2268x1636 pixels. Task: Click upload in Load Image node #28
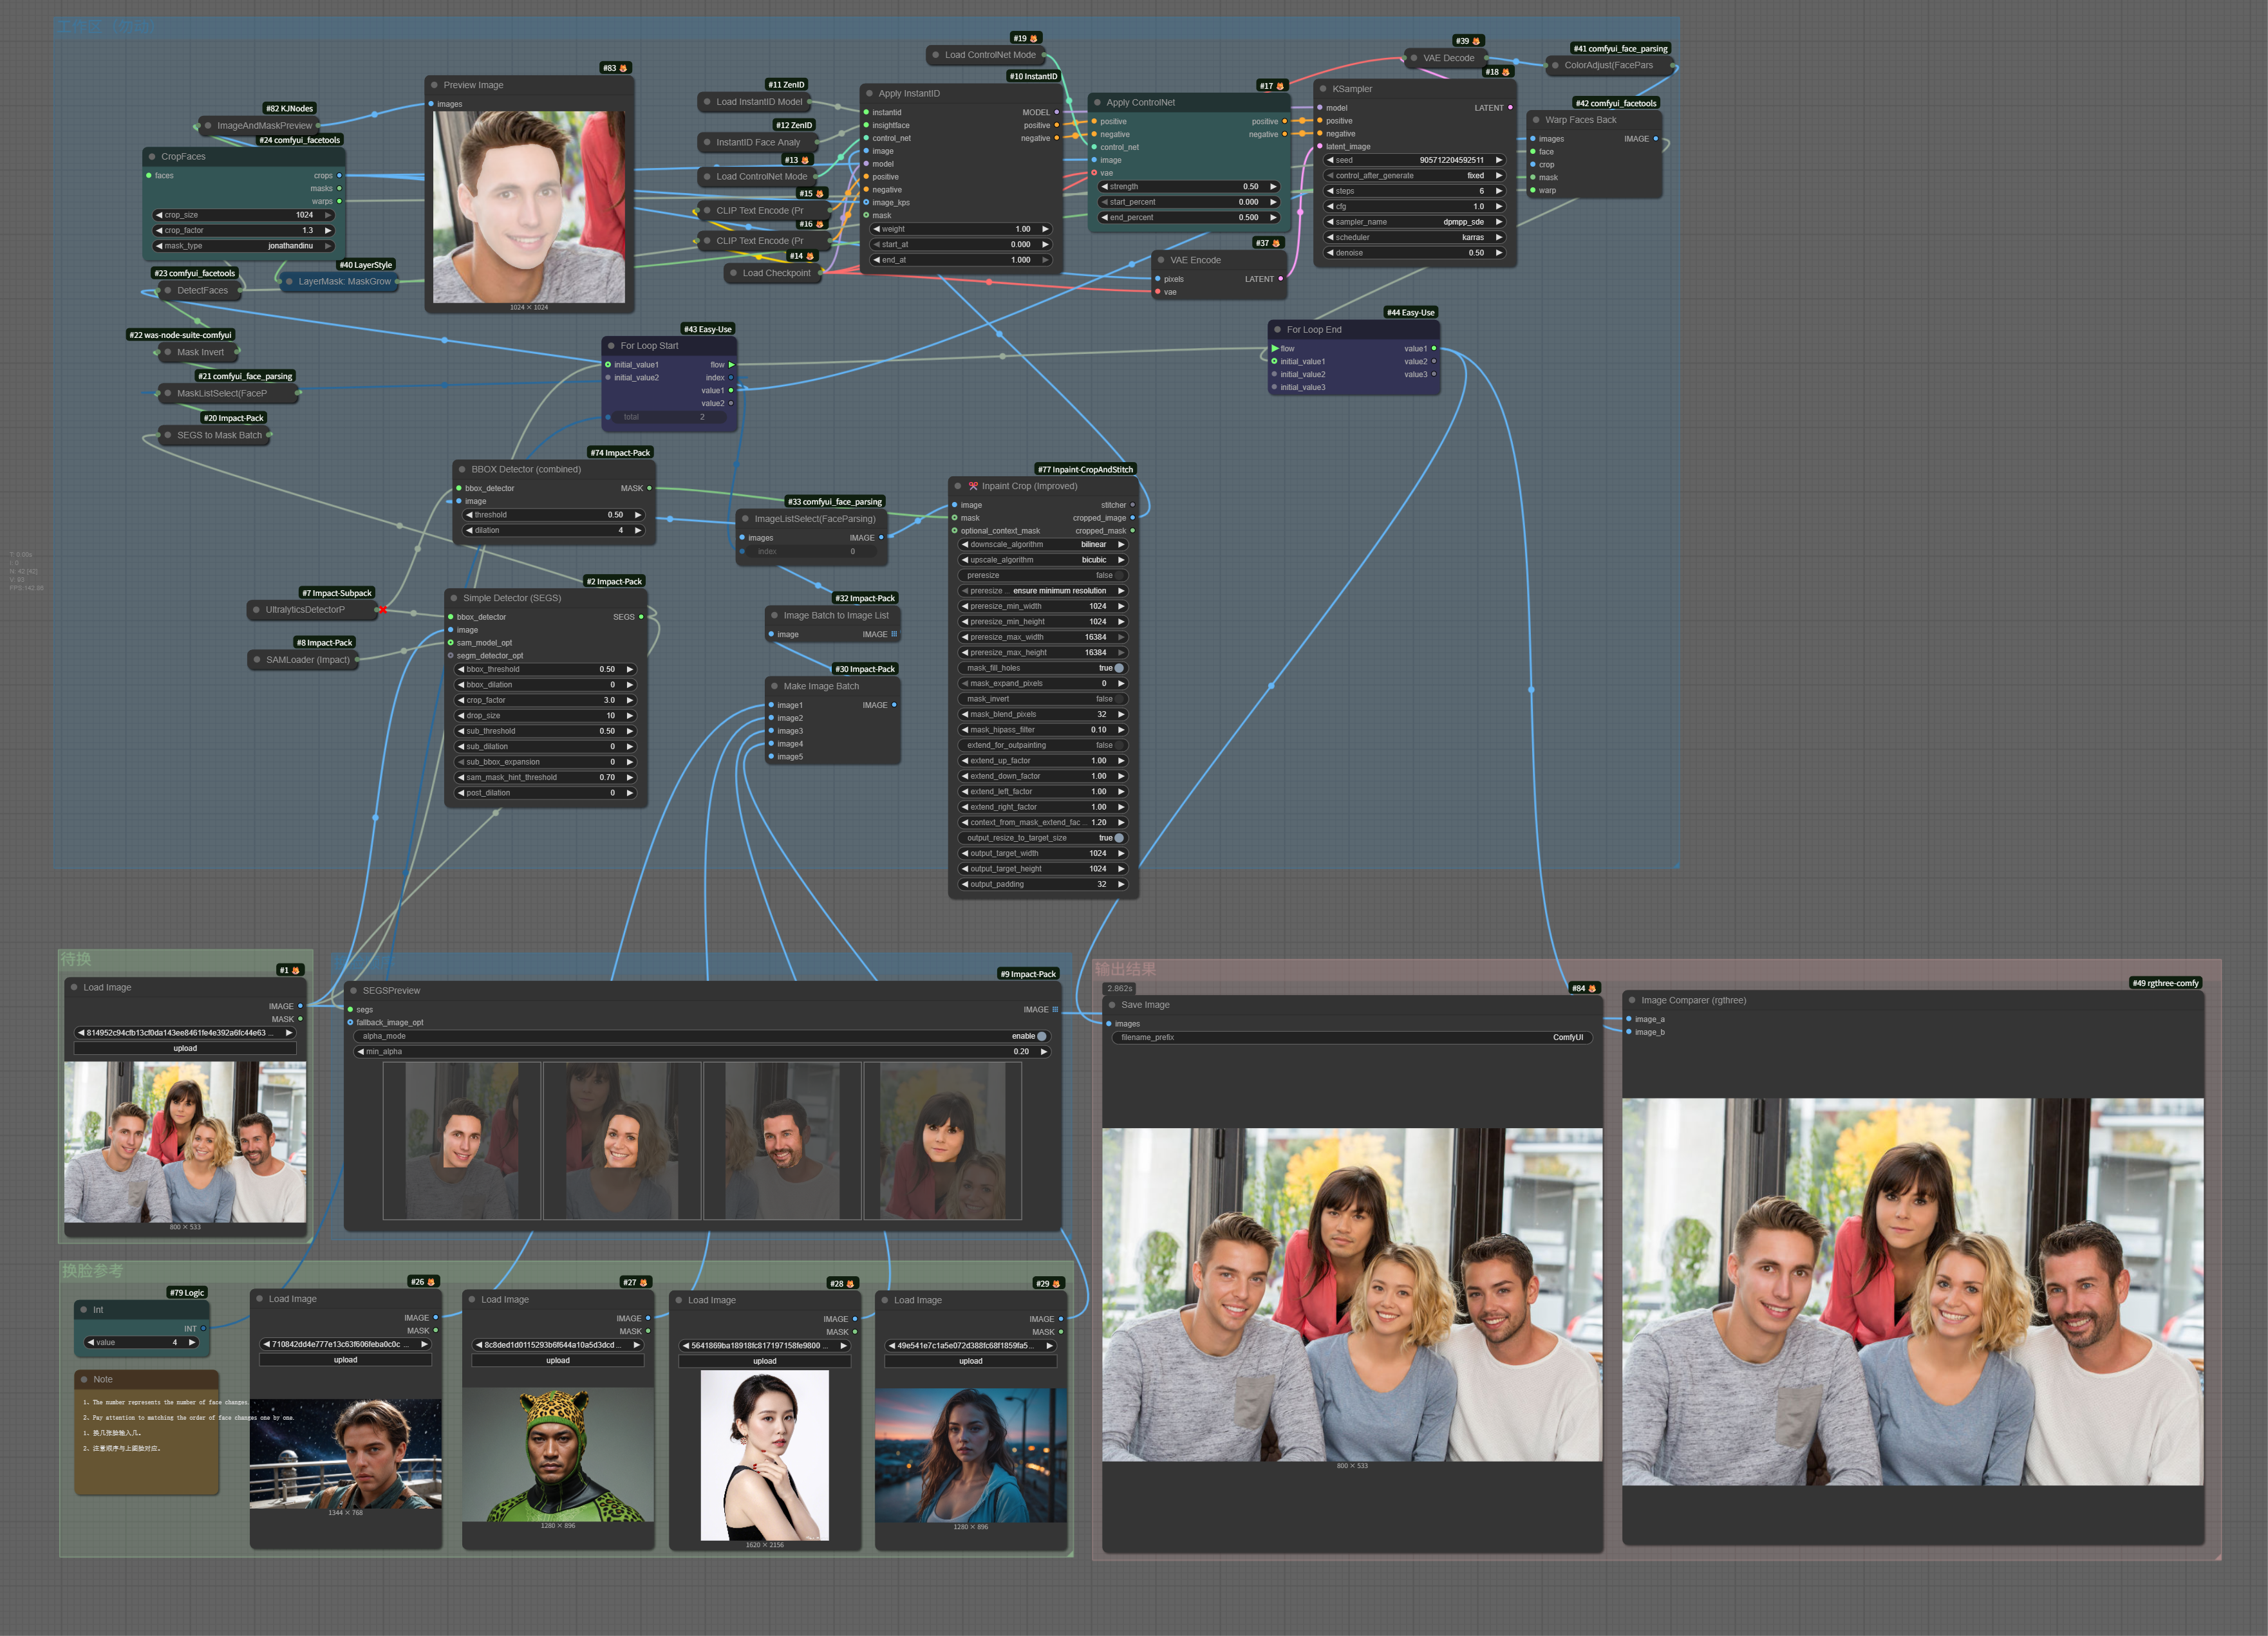[765, 1361]
